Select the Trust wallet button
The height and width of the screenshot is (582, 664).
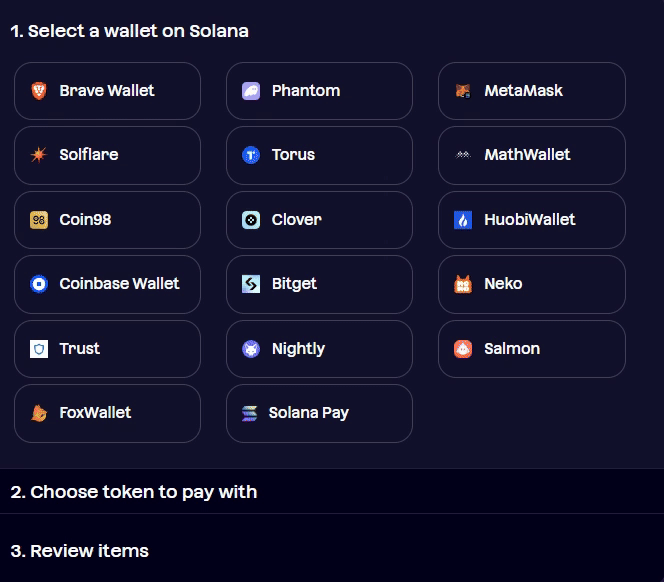107,349
